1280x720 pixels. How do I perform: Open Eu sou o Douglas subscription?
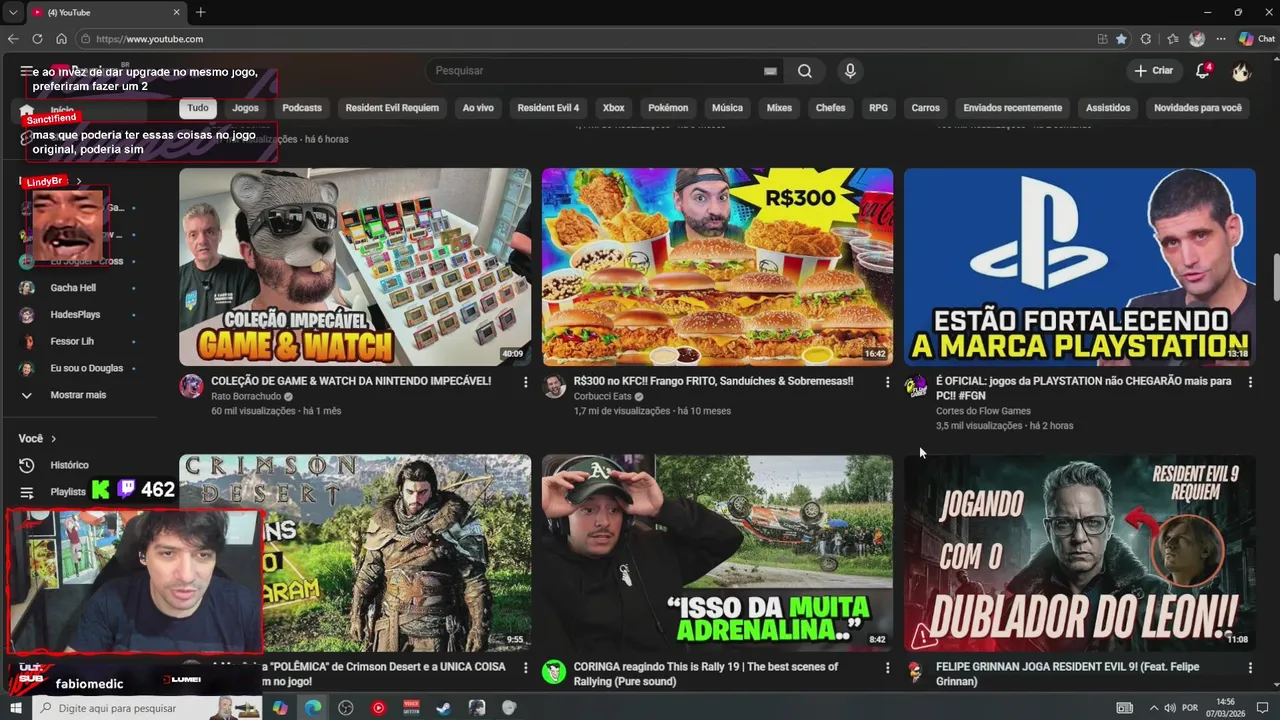(x=86, y=368)
